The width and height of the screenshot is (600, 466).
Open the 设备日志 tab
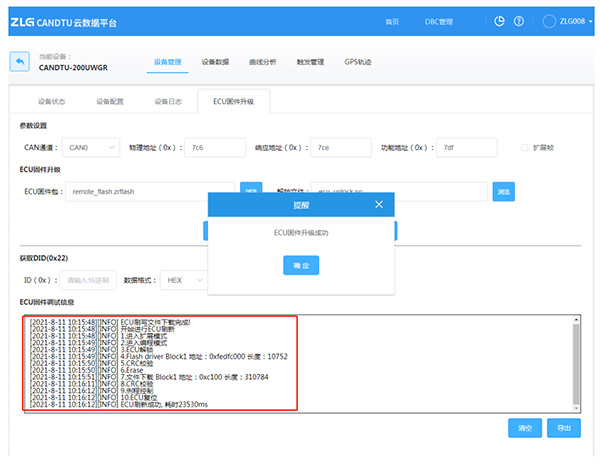168,102
